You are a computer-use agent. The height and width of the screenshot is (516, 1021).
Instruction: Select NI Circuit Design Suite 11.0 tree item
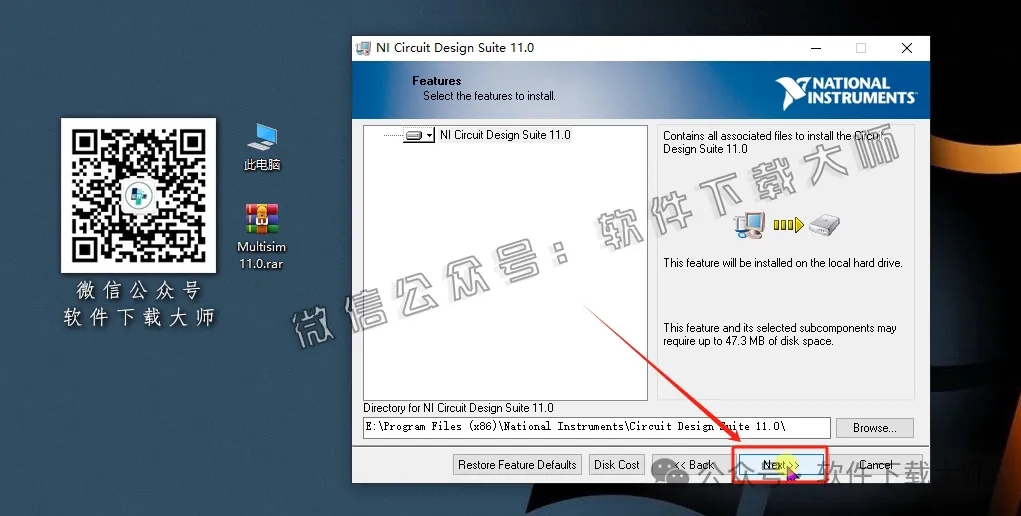tap(505, 135)
